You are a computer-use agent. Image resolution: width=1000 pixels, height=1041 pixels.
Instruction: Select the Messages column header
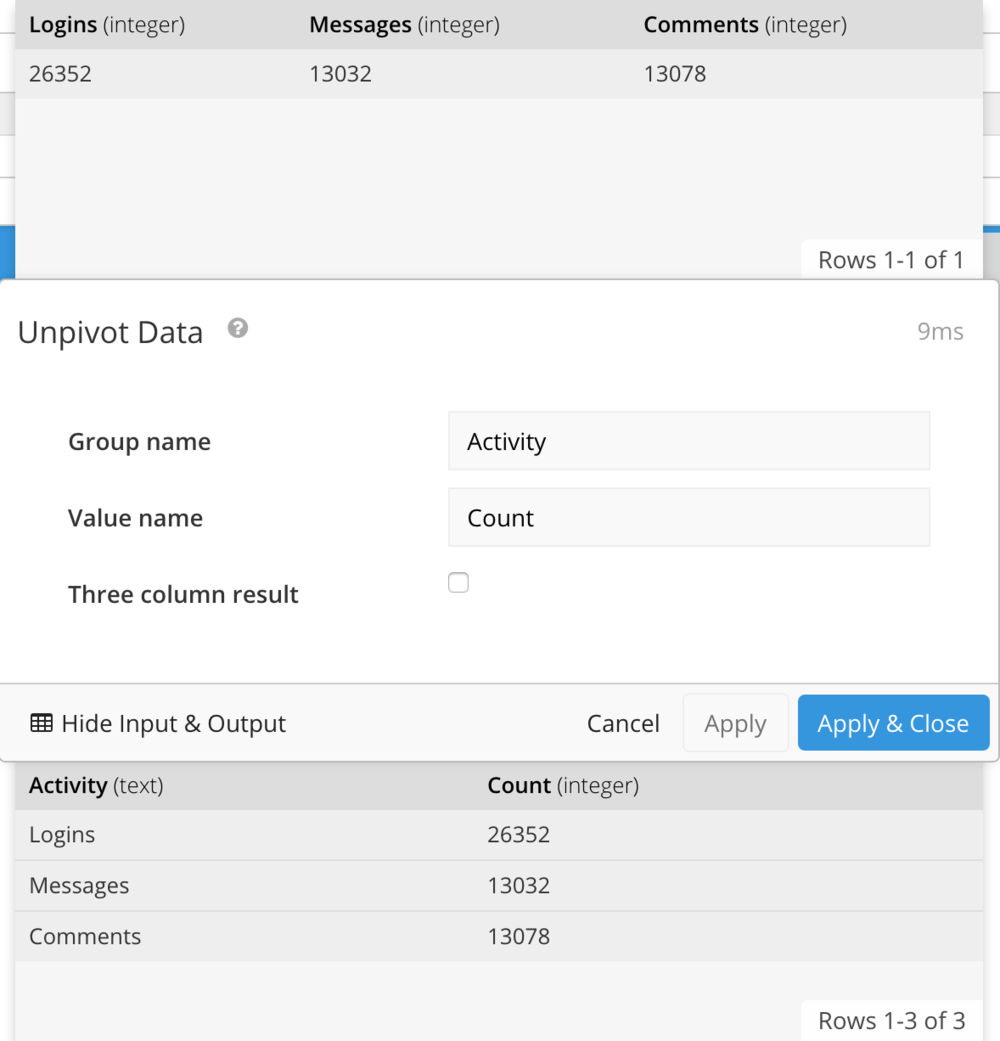[404, 25]
